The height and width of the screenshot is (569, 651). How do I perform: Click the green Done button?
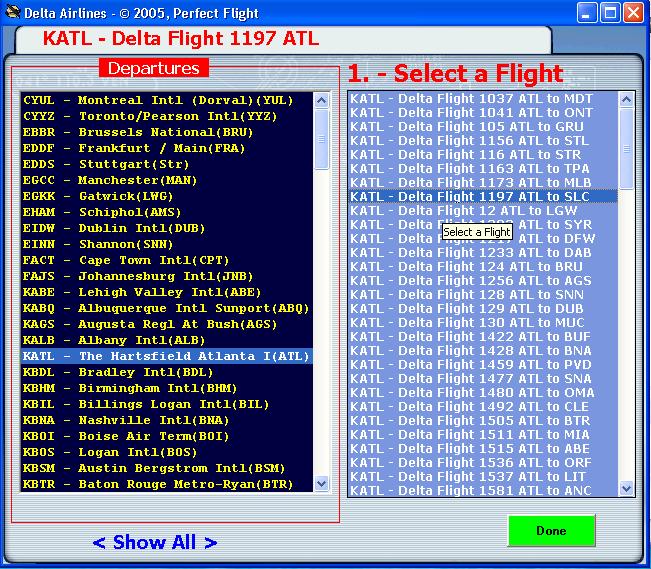[x=551, y=530]
